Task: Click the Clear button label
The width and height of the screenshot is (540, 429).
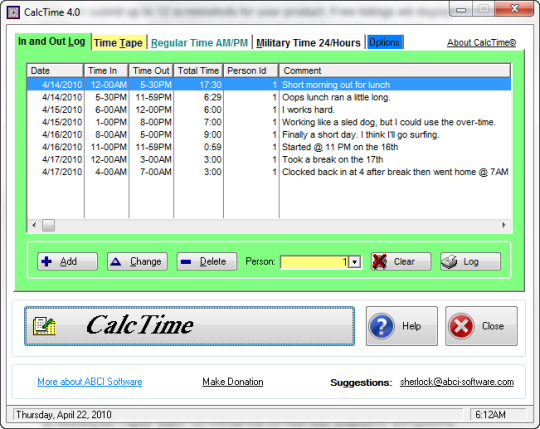Action: (x=404, y=262)
